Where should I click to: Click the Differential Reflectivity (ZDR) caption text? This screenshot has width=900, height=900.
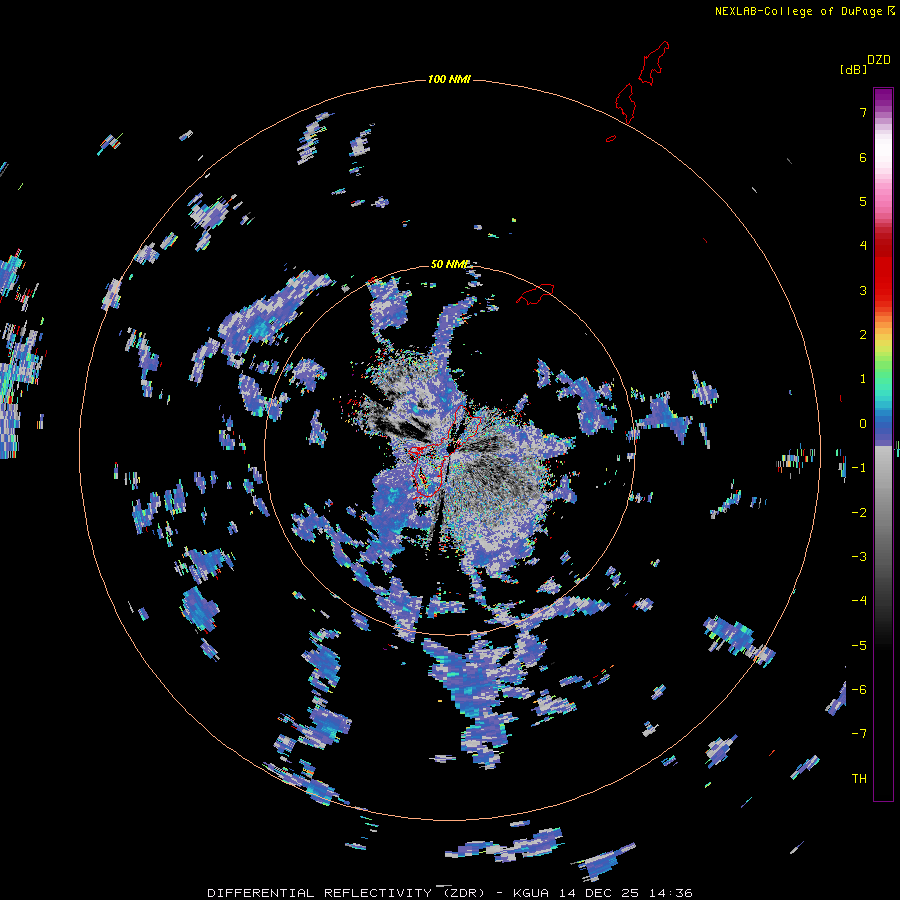[x=346, y=893]
